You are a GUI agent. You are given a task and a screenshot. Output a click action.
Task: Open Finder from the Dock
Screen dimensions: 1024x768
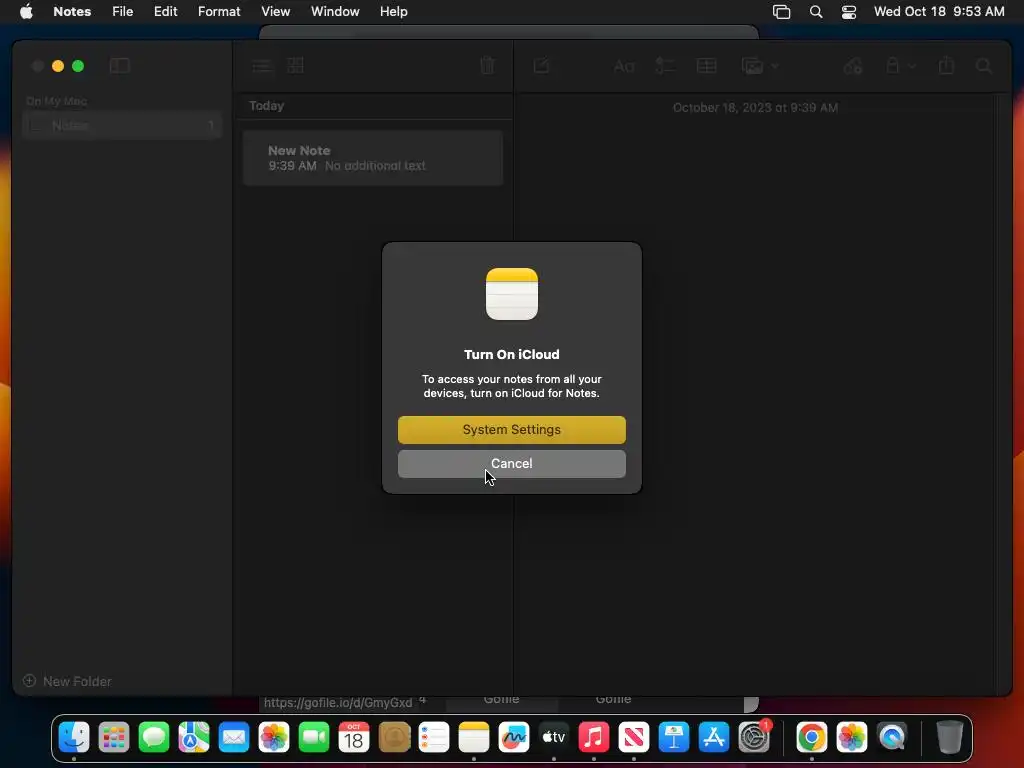coord(74,737)
